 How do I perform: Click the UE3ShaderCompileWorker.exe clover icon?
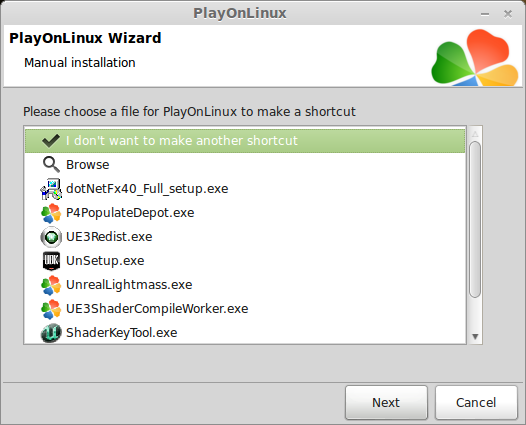tap(51, 309)
